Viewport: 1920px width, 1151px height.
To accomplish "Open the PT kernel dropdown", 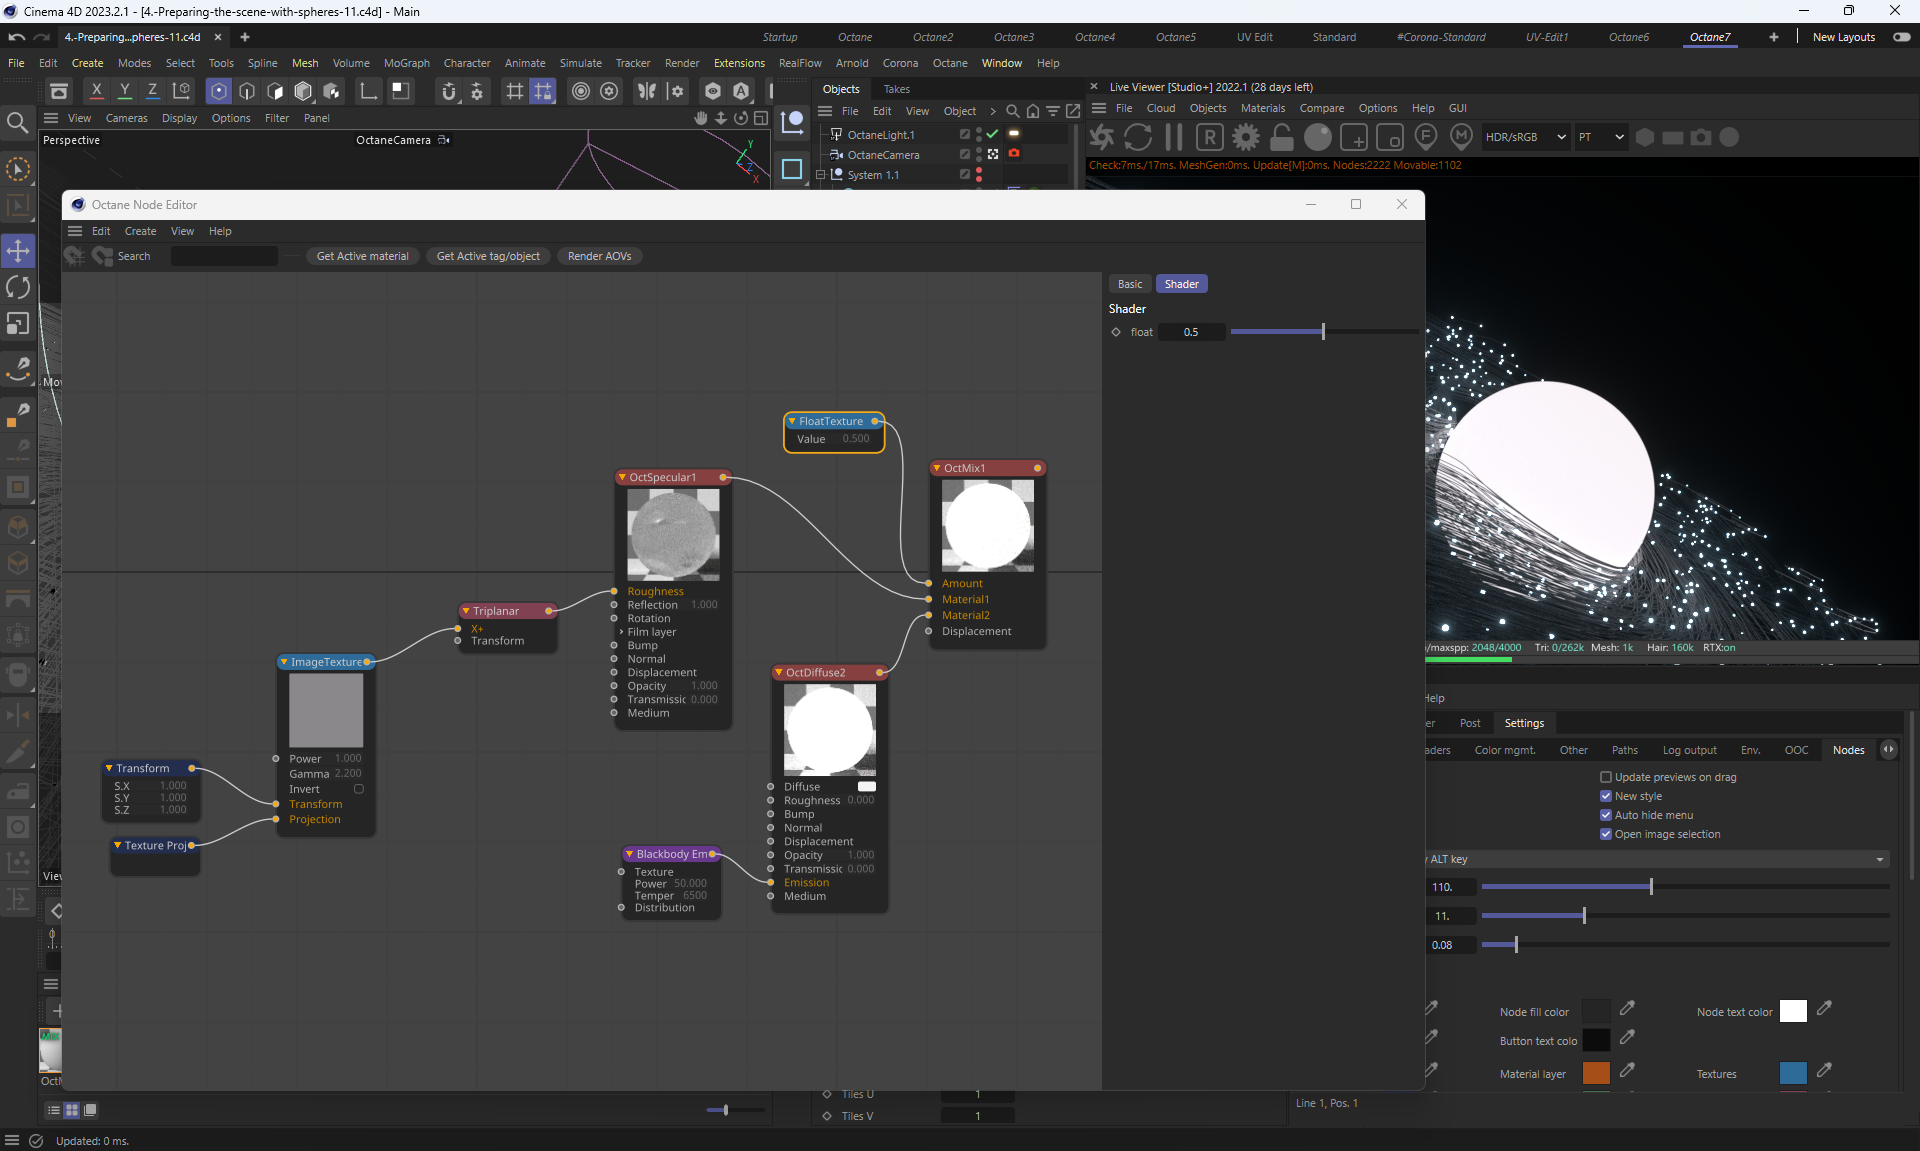I will click(1600, 137).
